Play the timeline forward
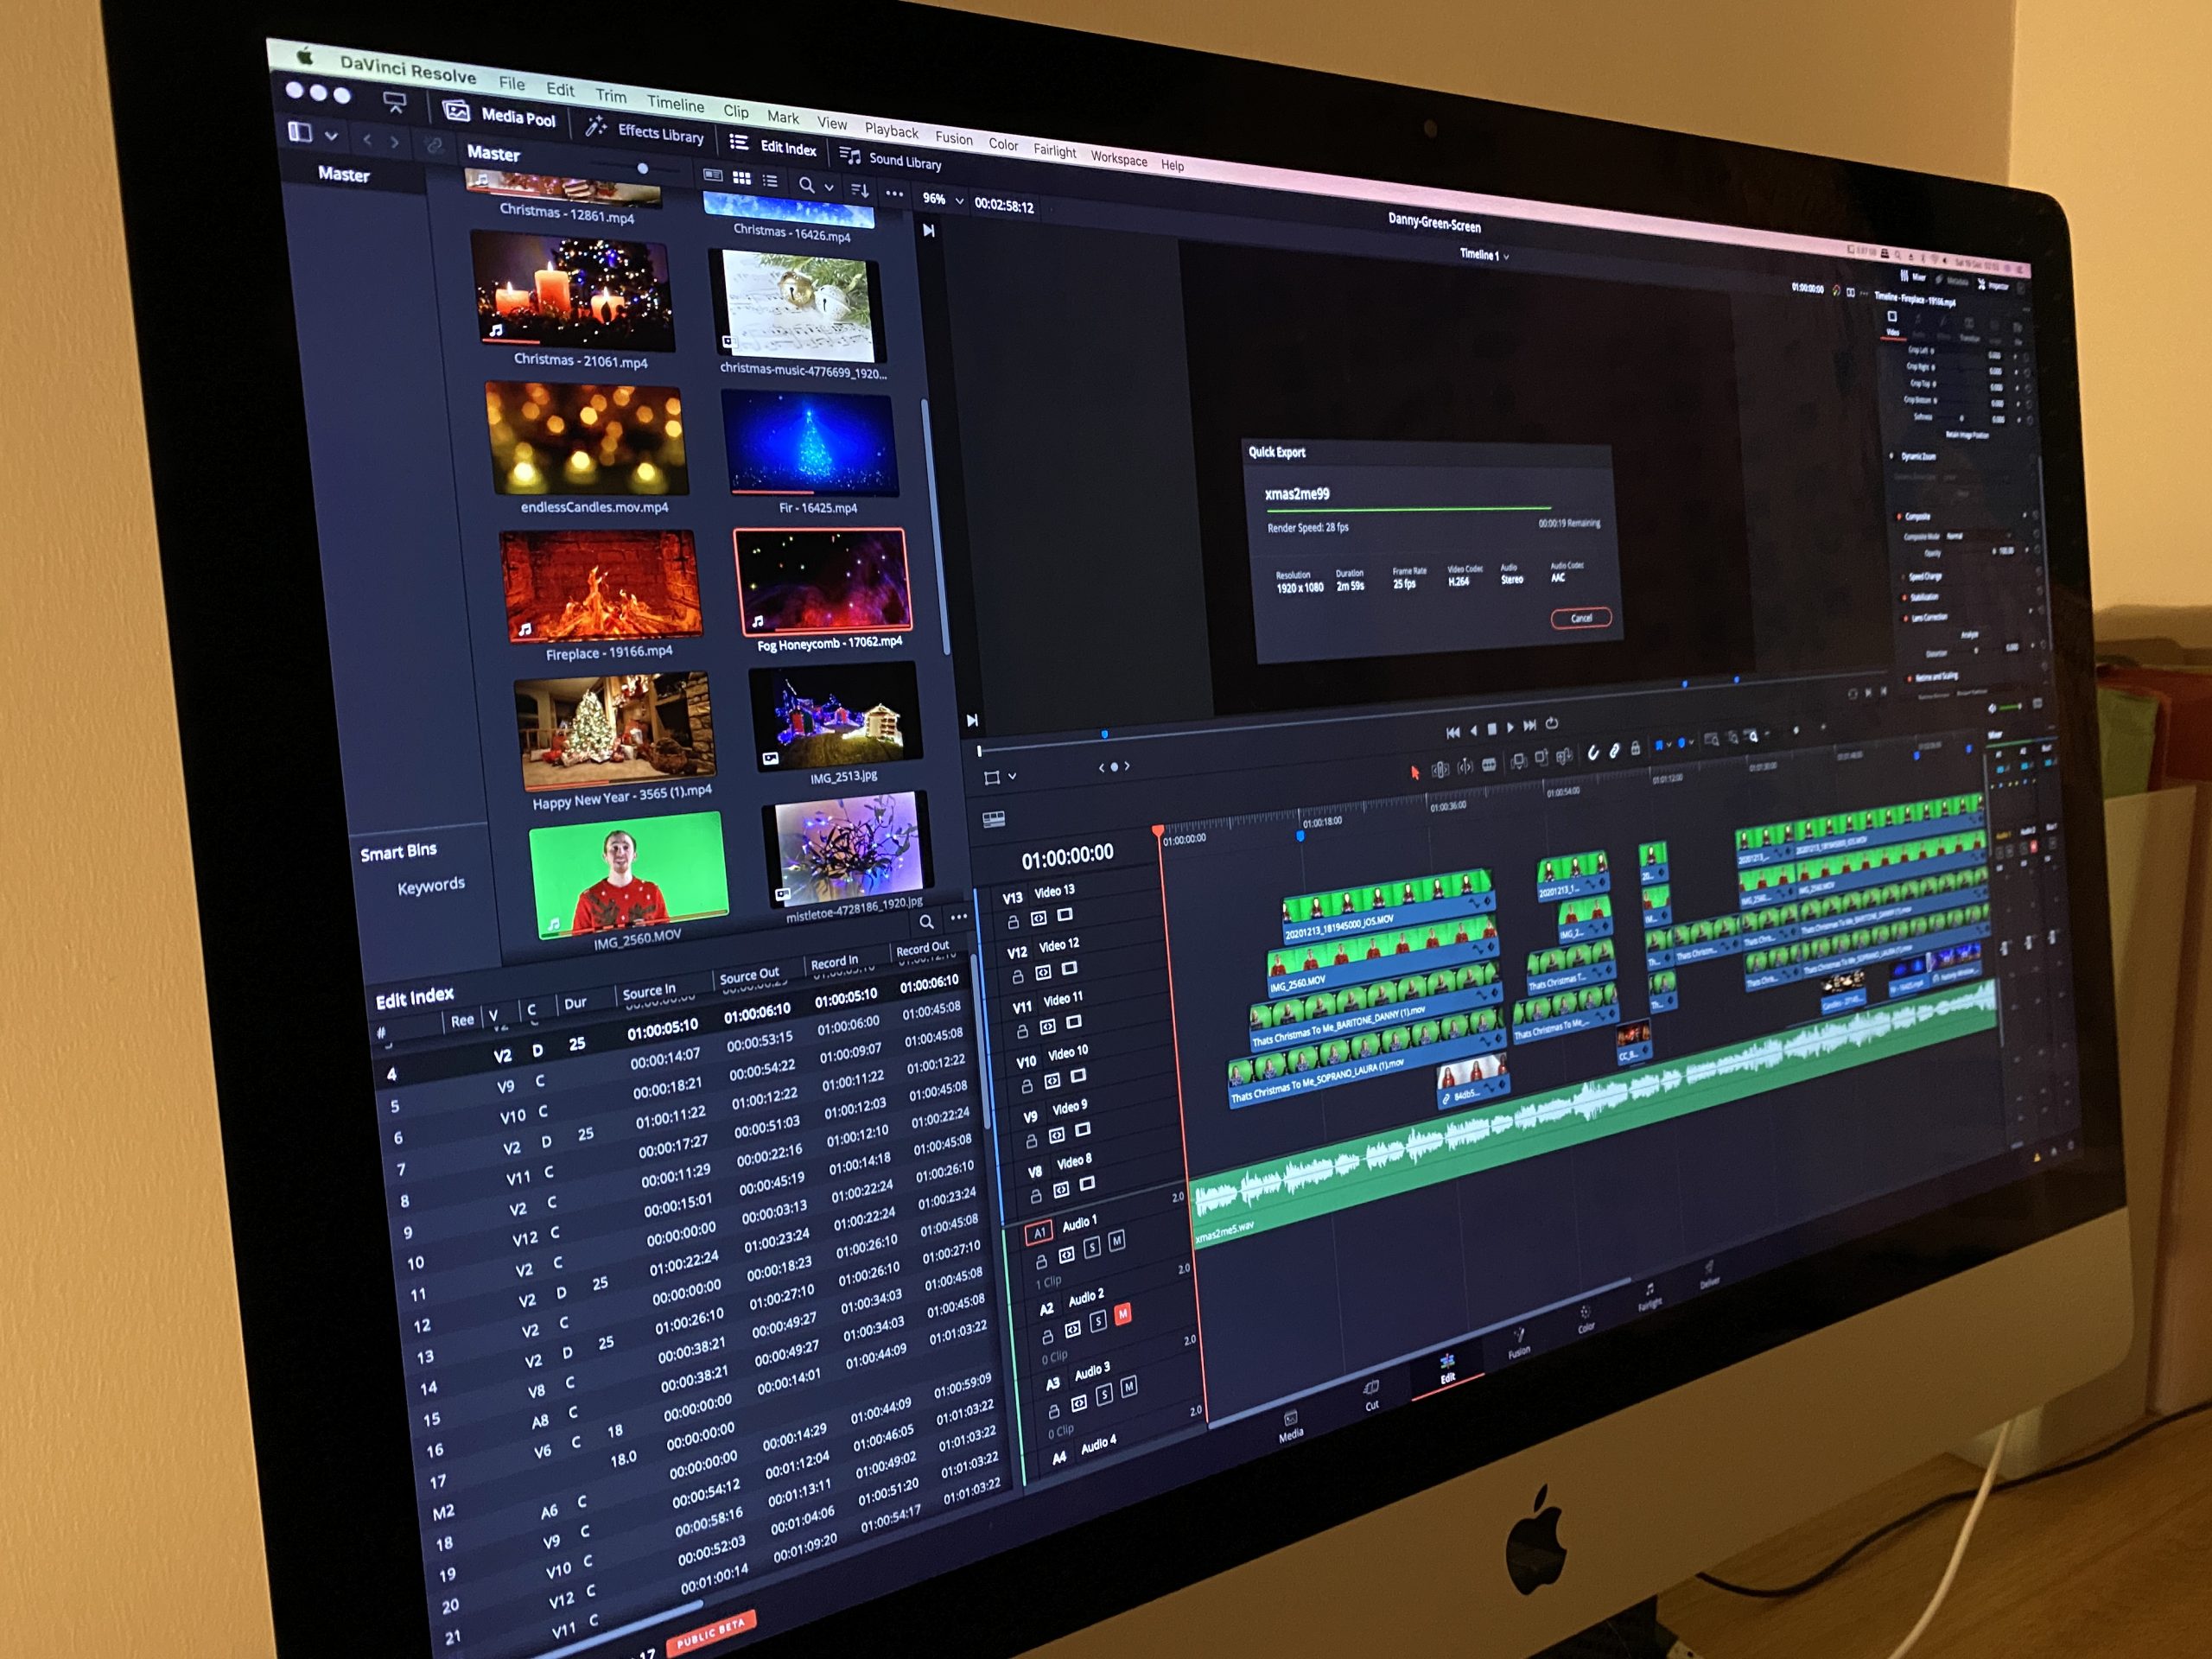2212x1659 pixels. click(x=1510, y=728)
